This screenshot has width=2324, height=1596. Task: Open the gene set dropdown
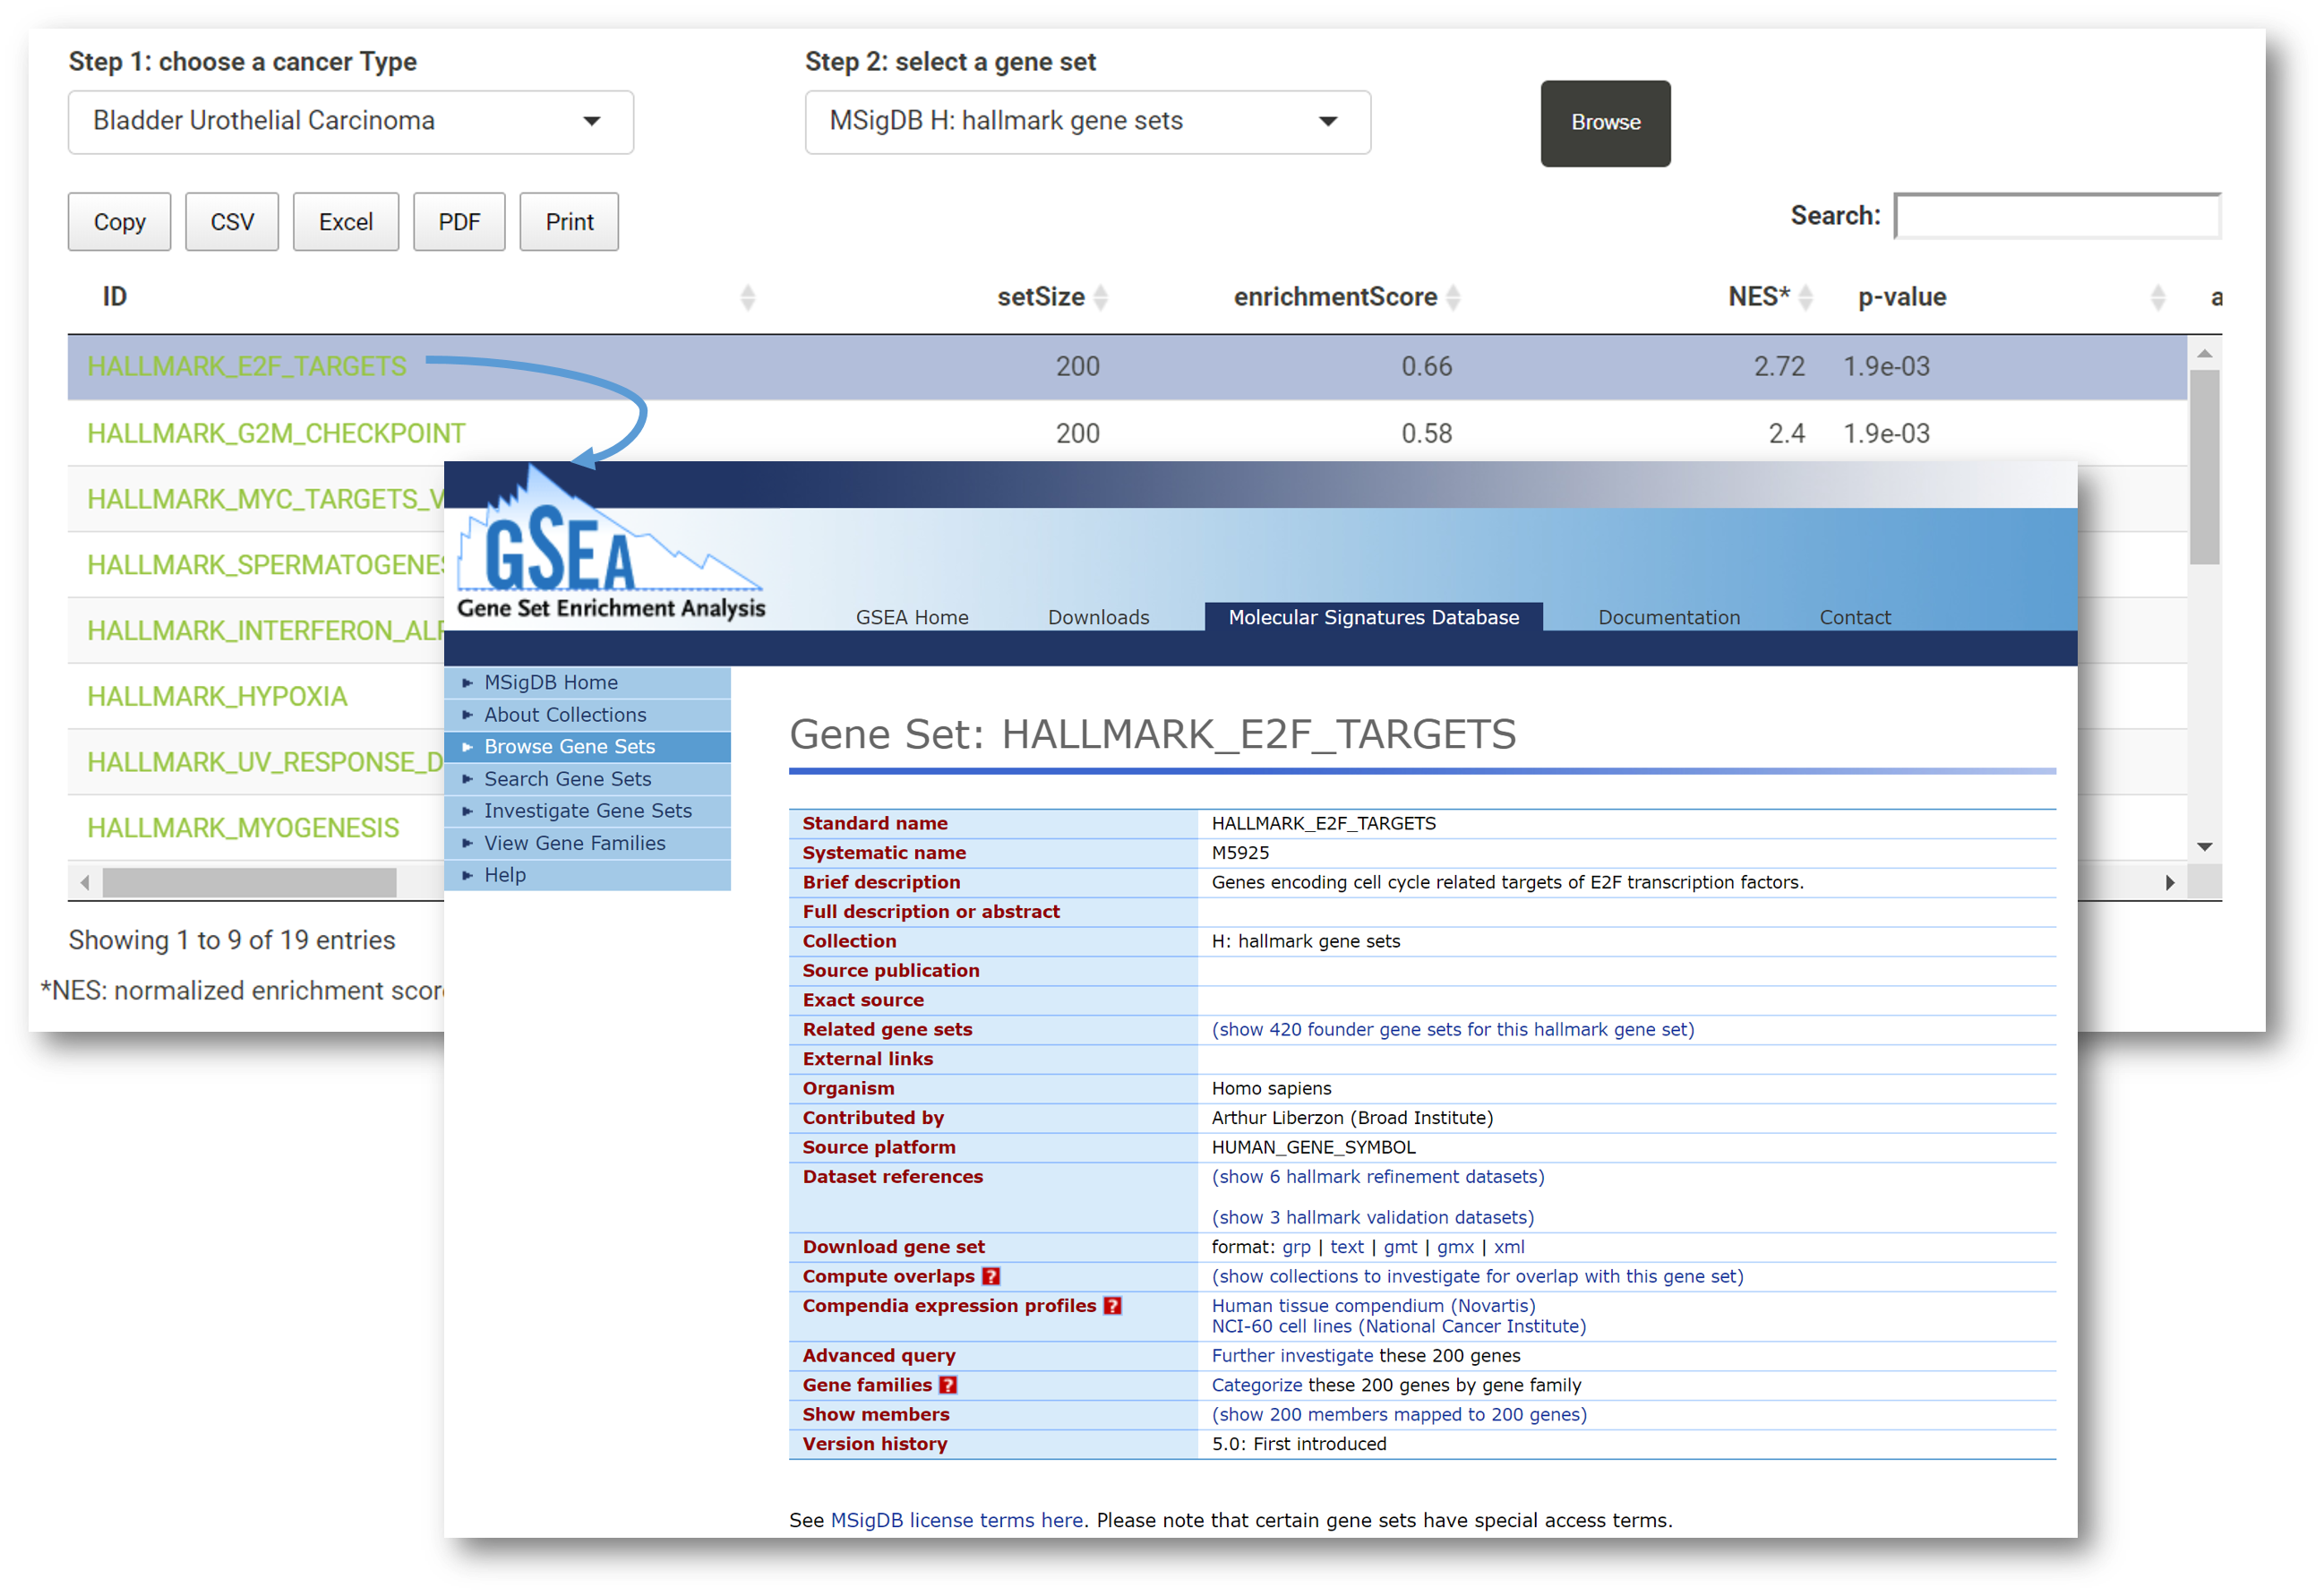click(x=1087, y=122)
